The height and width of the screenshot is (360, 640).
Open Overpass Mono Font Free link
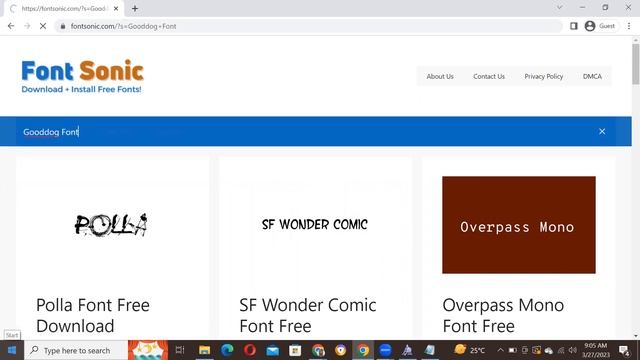(x=503, y=316)
